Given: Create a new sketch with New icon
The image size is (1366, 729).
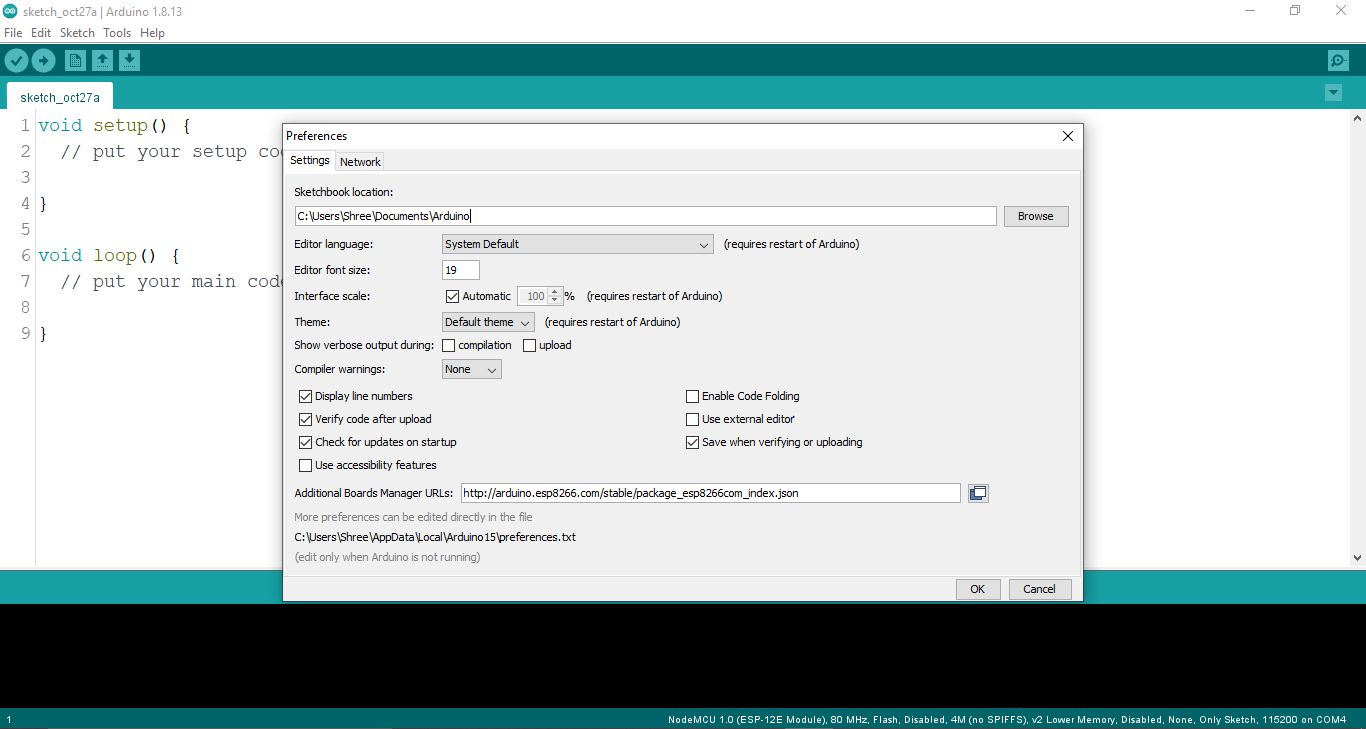Looking at the screenshot, I should tap(75, 61).
